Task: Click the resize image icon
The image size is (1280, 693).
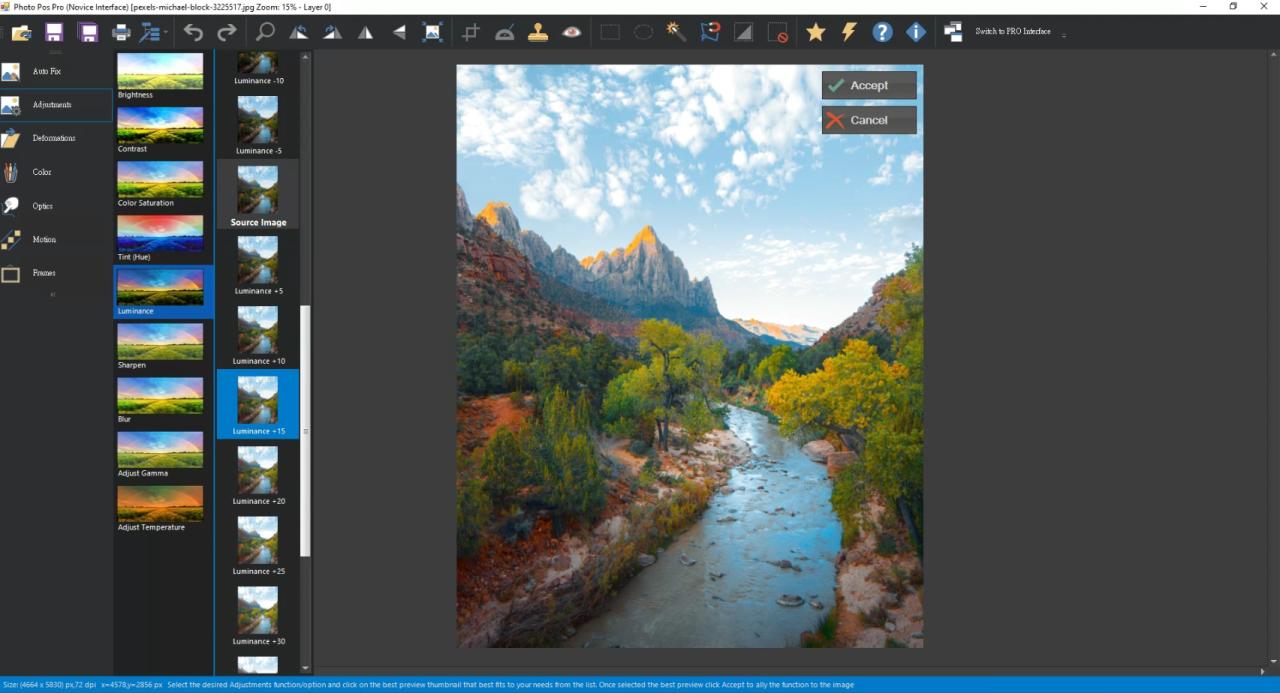Action: coord(432,32)
